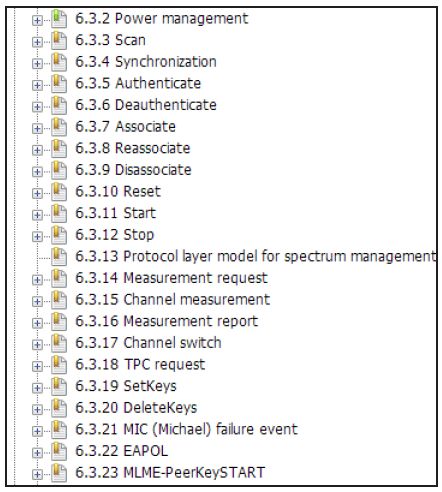442x492 pixels.
Task: Open section 6.3.8 Reassociate
Action: pos(133,148)
